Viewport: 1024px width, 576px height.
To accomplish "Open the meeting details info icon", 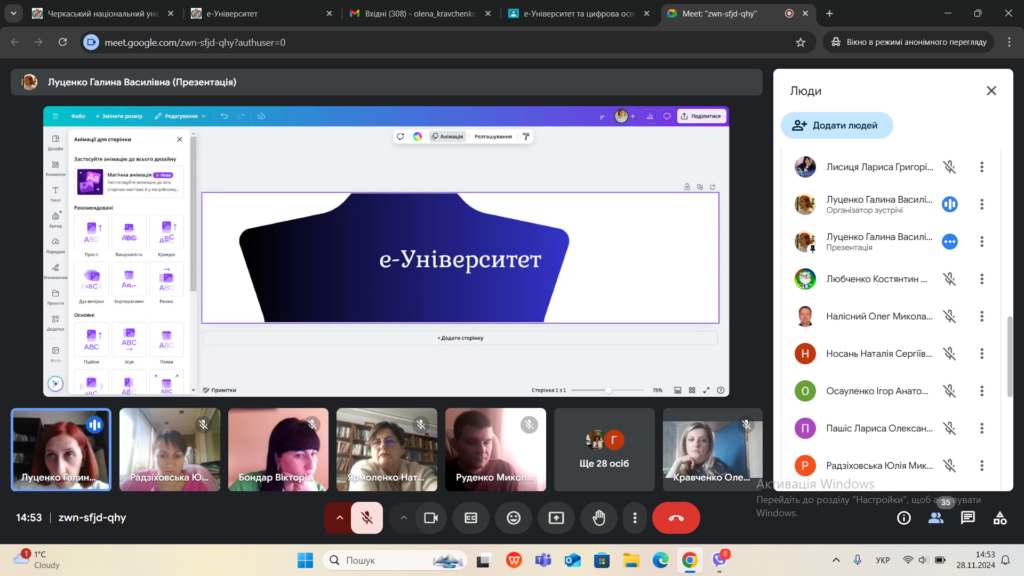I will pos(904,518).
